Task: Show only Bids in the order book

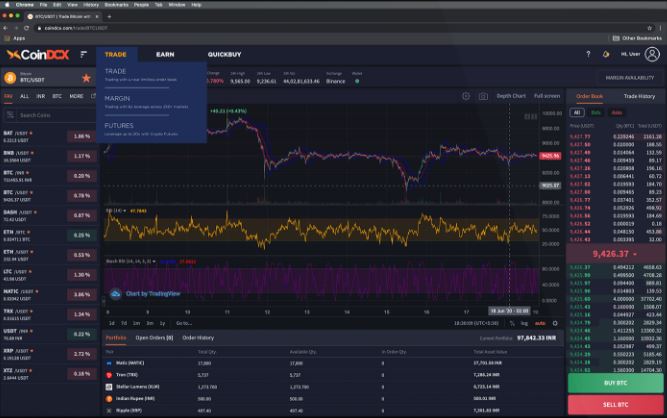Action: coord(596,113)
